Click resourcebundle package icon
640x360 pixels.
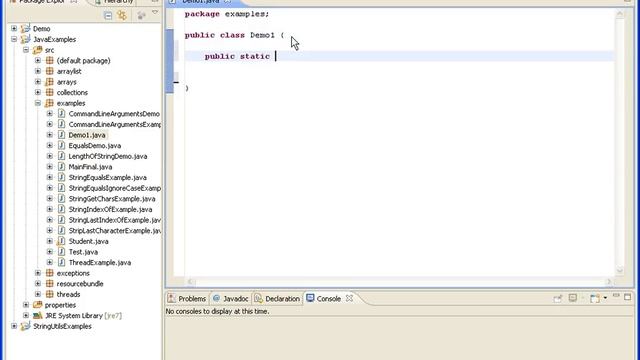(50, 284)
